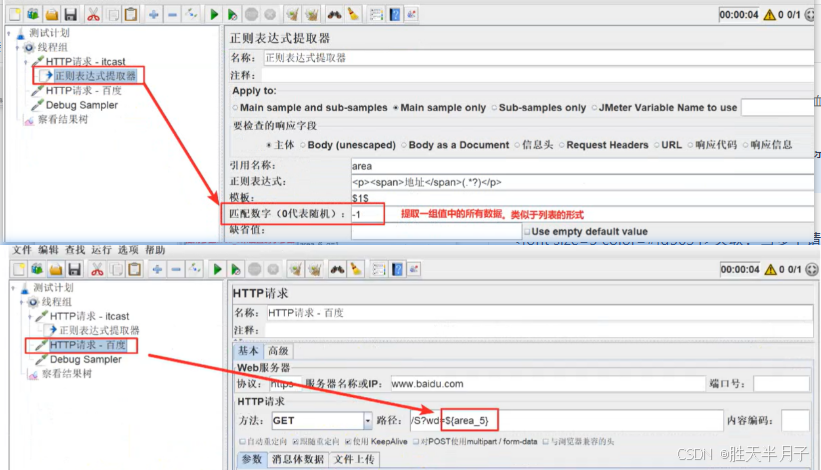Toggle '跟随重定向' checkbox

pos(295,442)
